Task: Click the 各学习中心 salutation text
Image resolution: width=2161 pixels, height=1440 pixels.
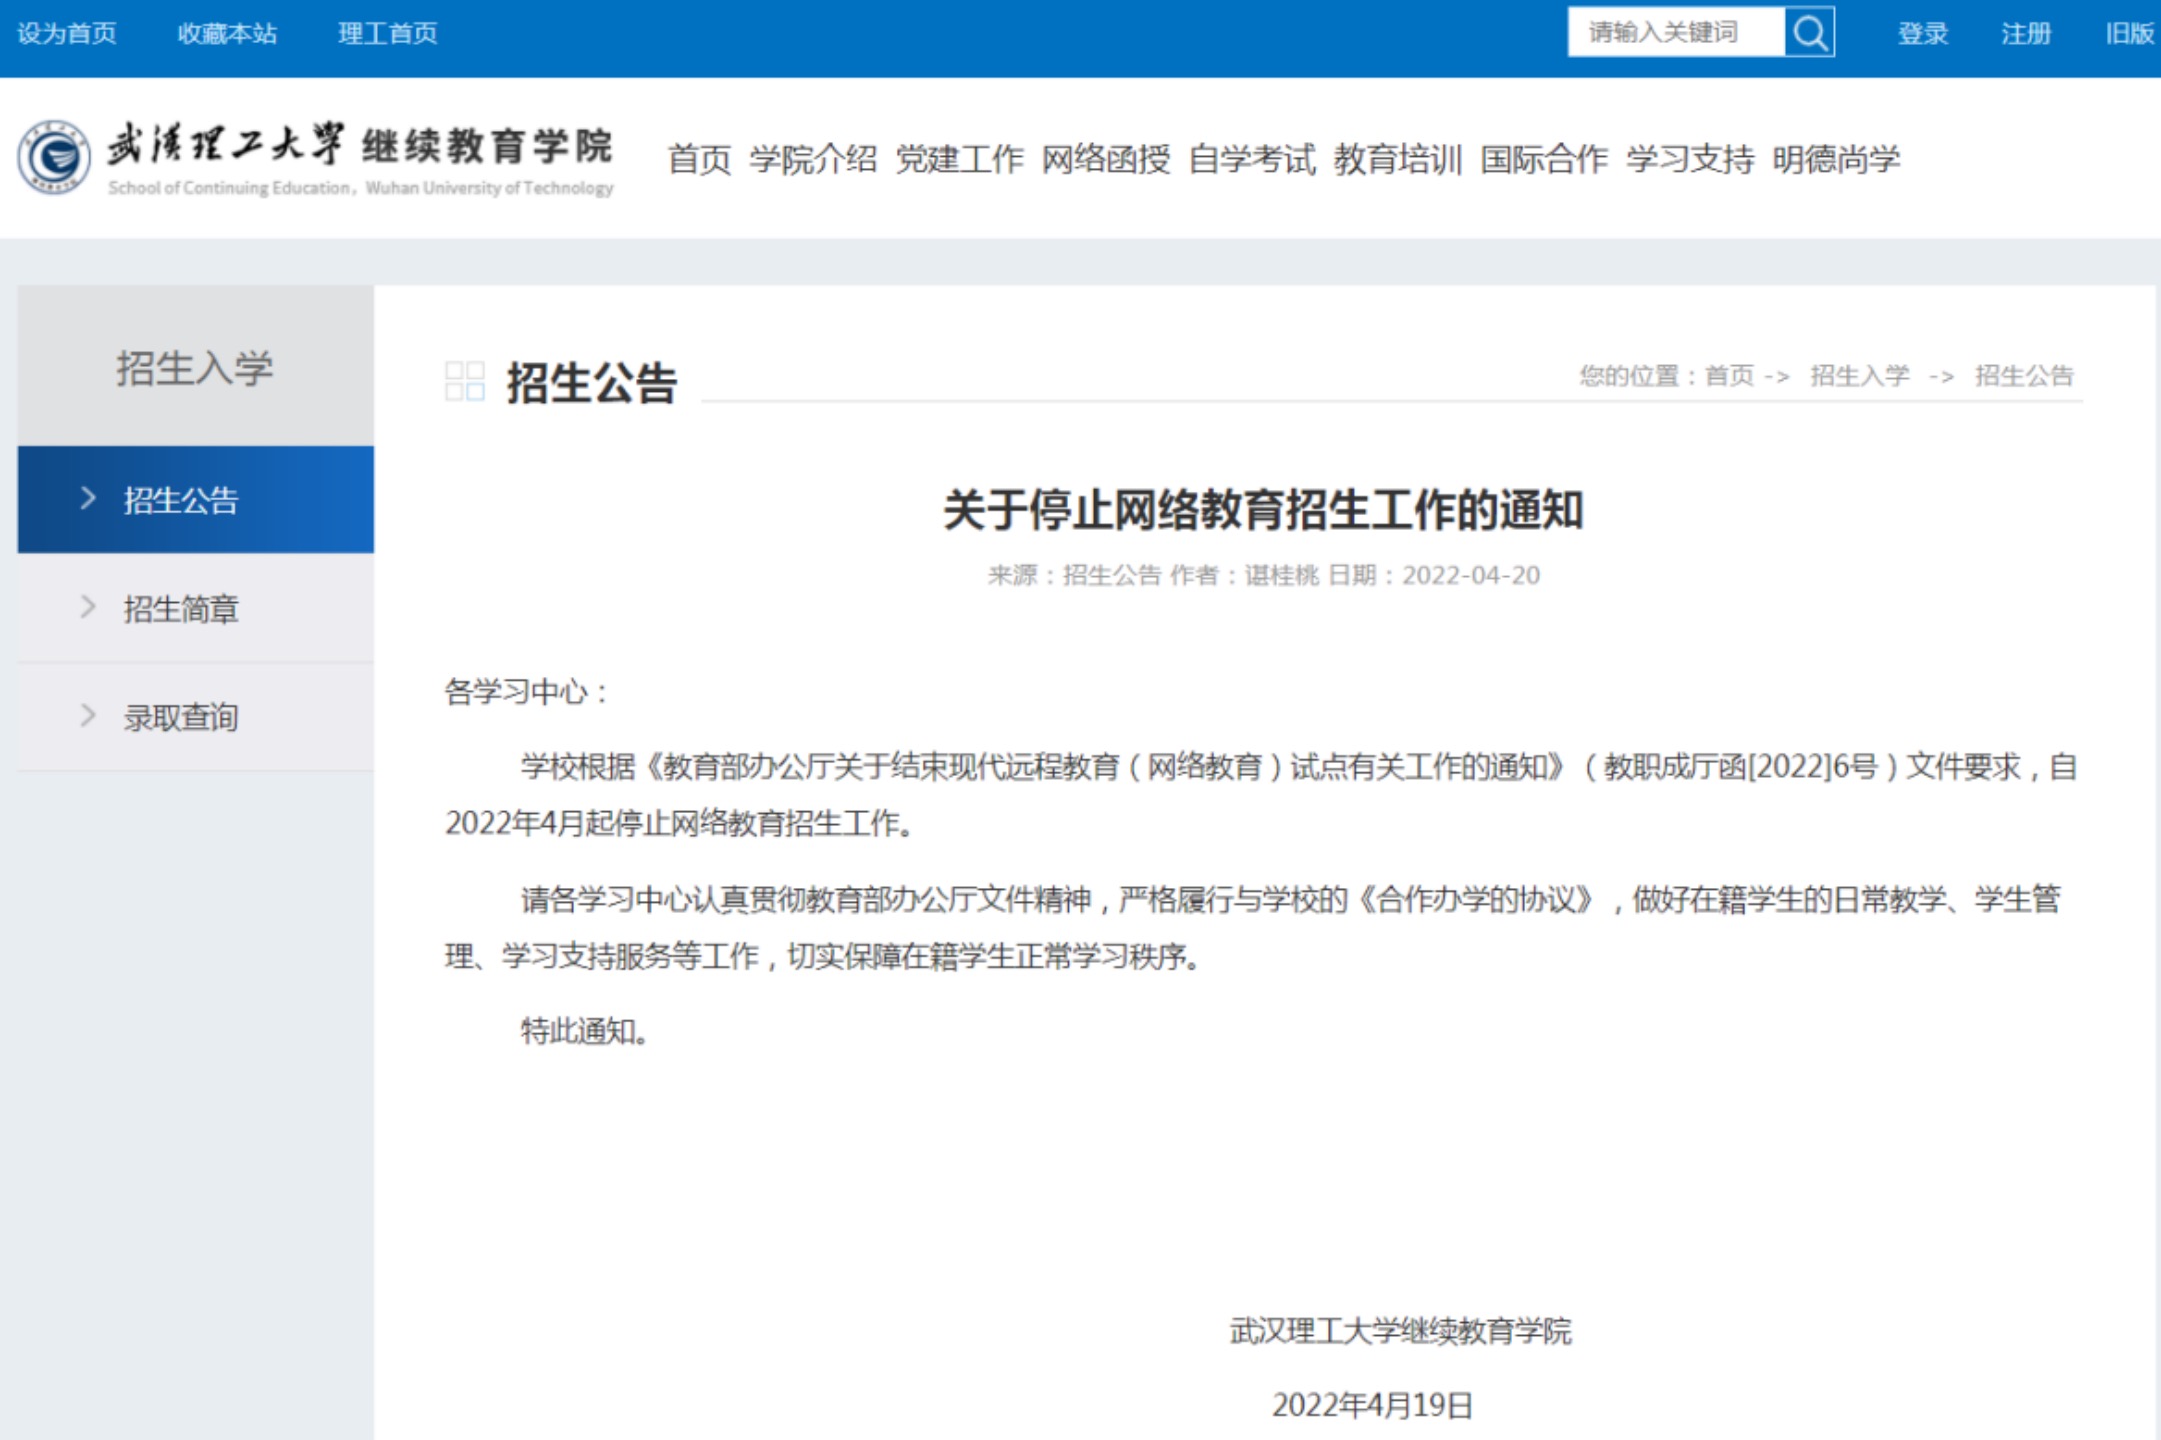Action: pos(526,692)
